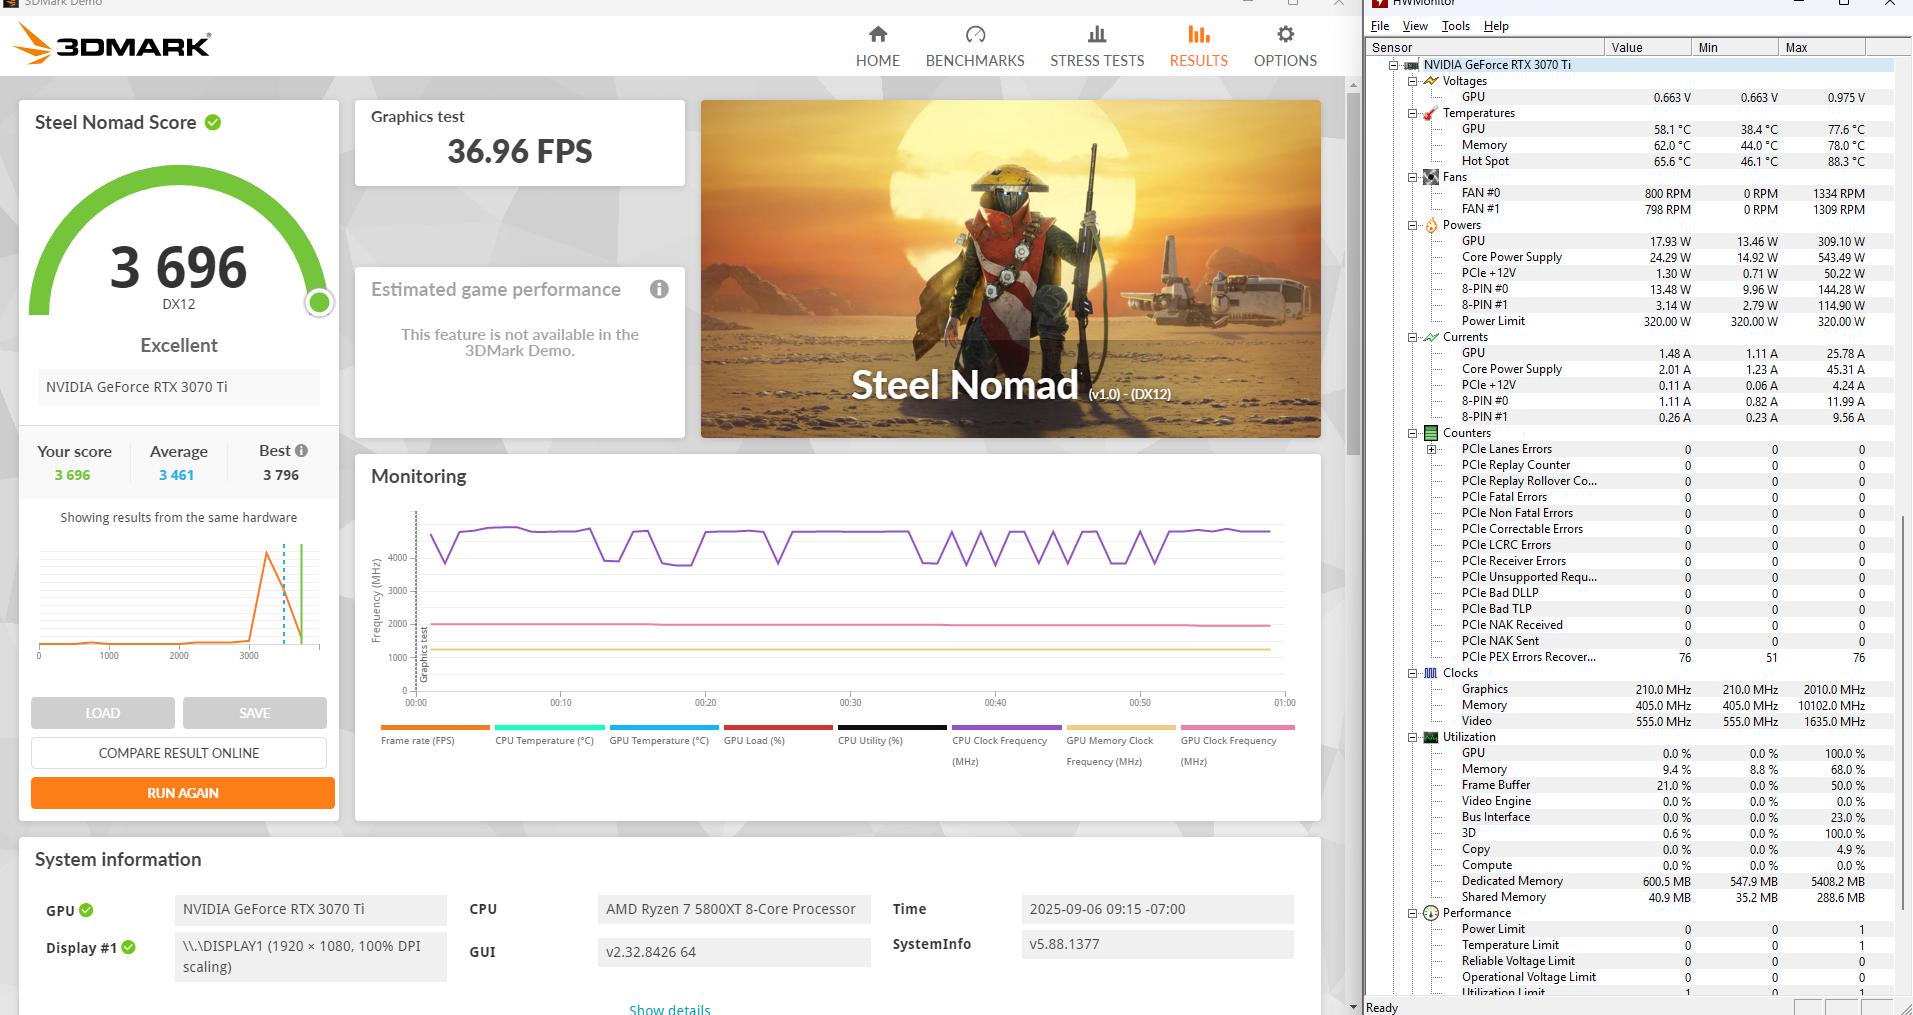
Task: Click the Stress Tests bar icon
Action: (x=1097, y=34)
